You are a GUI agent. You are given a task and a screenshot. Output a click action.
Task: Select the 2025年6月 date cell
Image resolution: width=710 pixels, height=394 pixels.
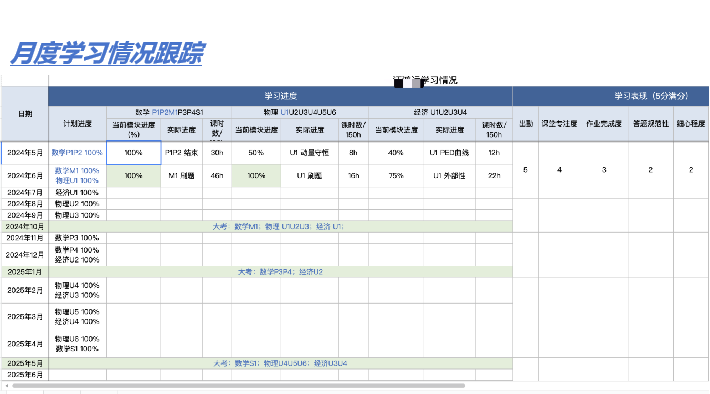(25, 375)
